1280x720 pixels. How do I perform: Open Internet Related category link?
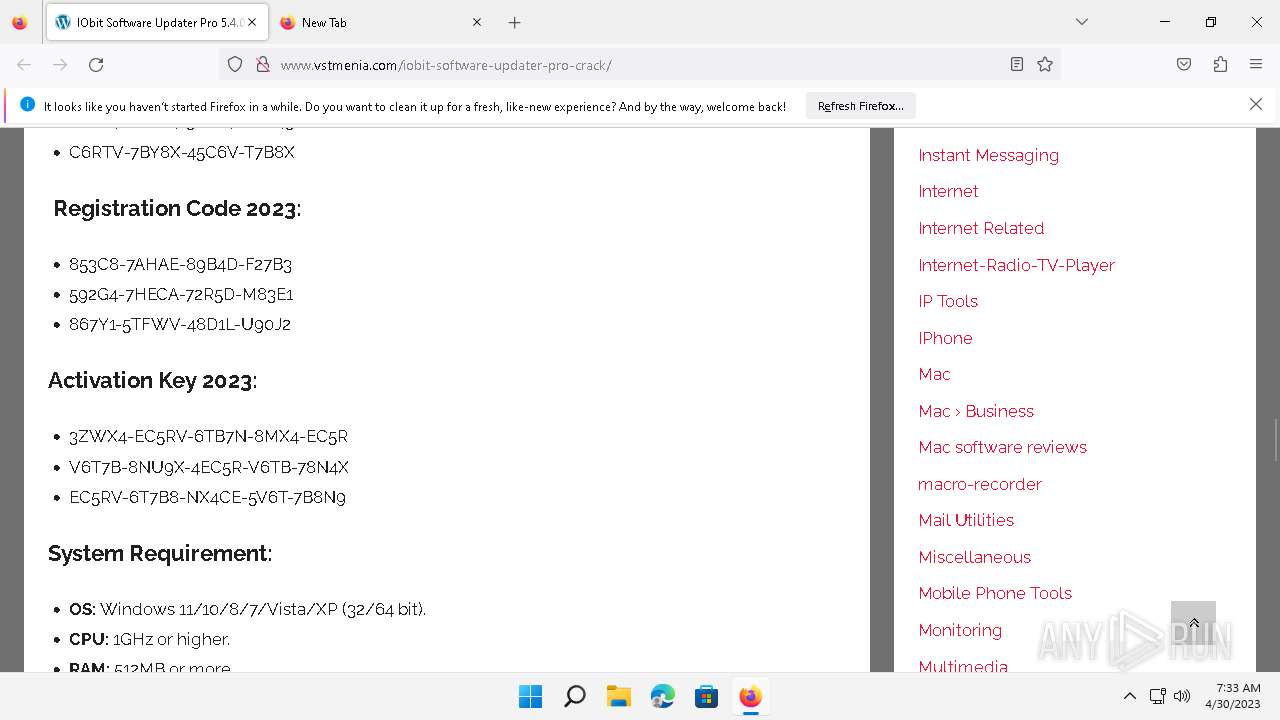(x=981, y=228)
